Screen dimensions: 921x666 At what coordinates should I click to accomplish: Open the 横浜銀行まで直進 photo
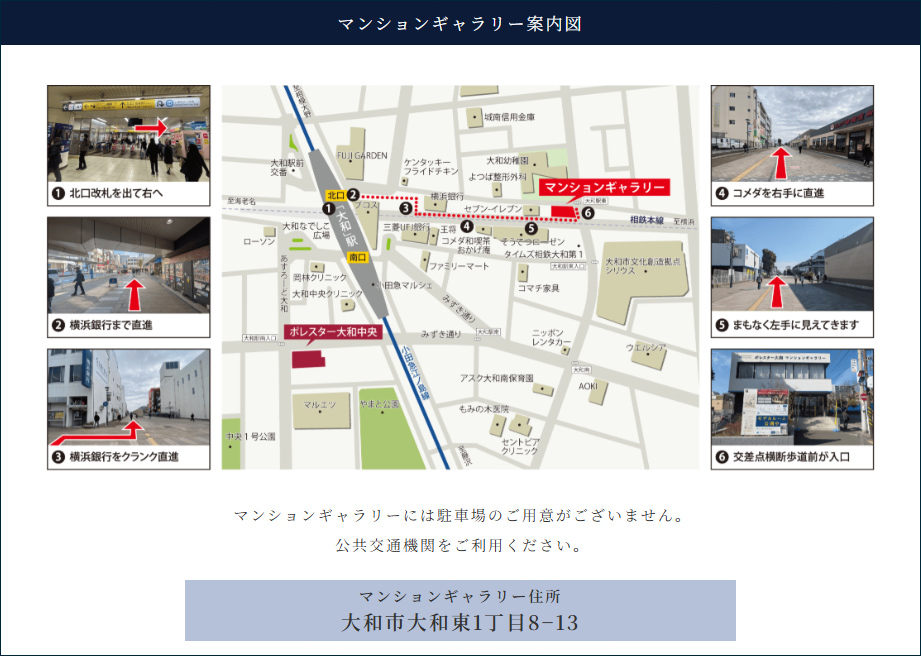coord(128,265)
